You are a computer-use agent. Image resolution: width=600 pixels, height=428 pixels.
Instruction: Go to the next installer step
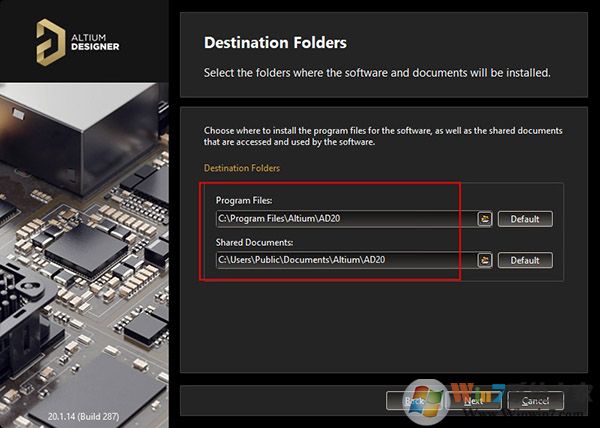[474, 401]
